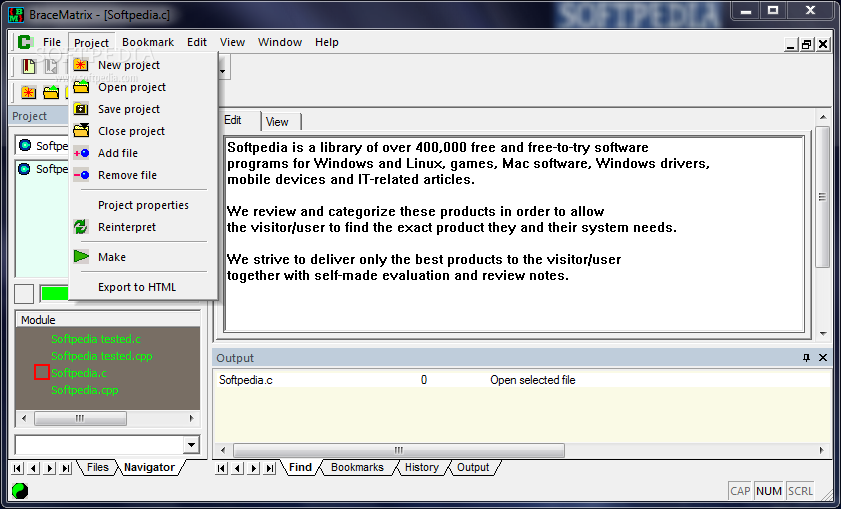
Task: Switch to the Output bottom tab
Action: point(473,467)
